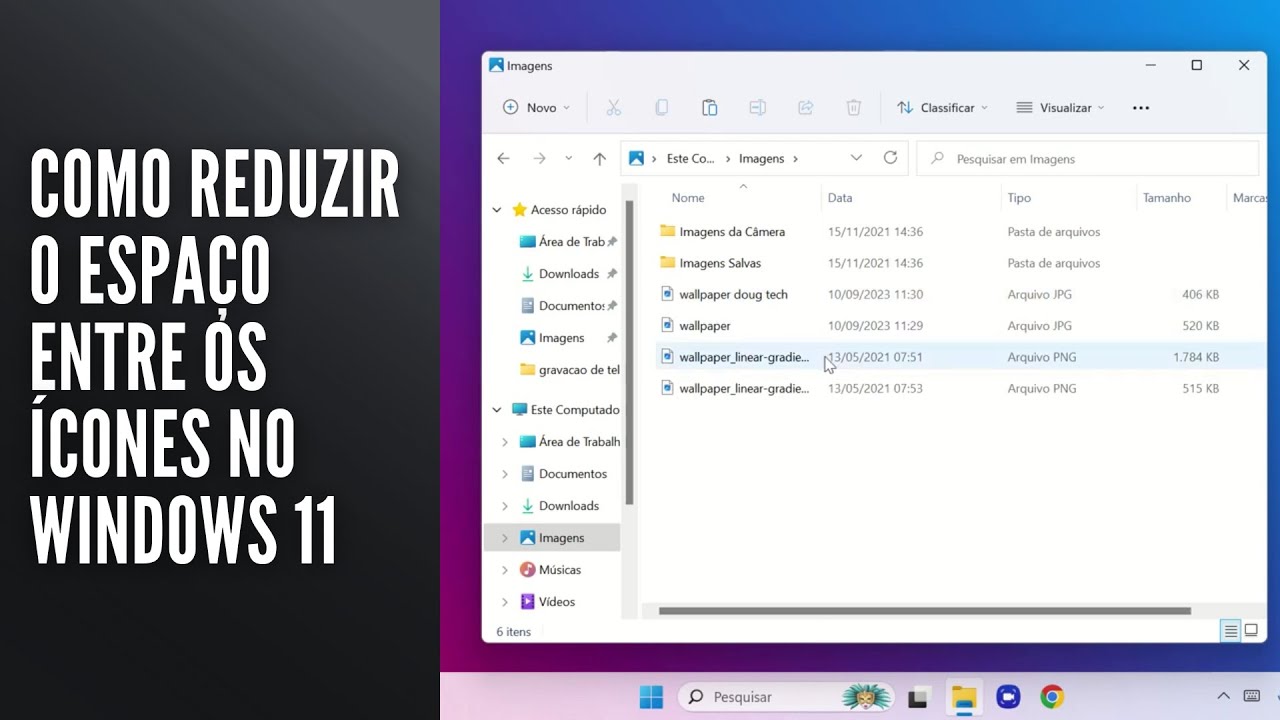This screenshot has width=1280, height=720.
Task: Expand address bar history dropdown
Action: (856, 158)
